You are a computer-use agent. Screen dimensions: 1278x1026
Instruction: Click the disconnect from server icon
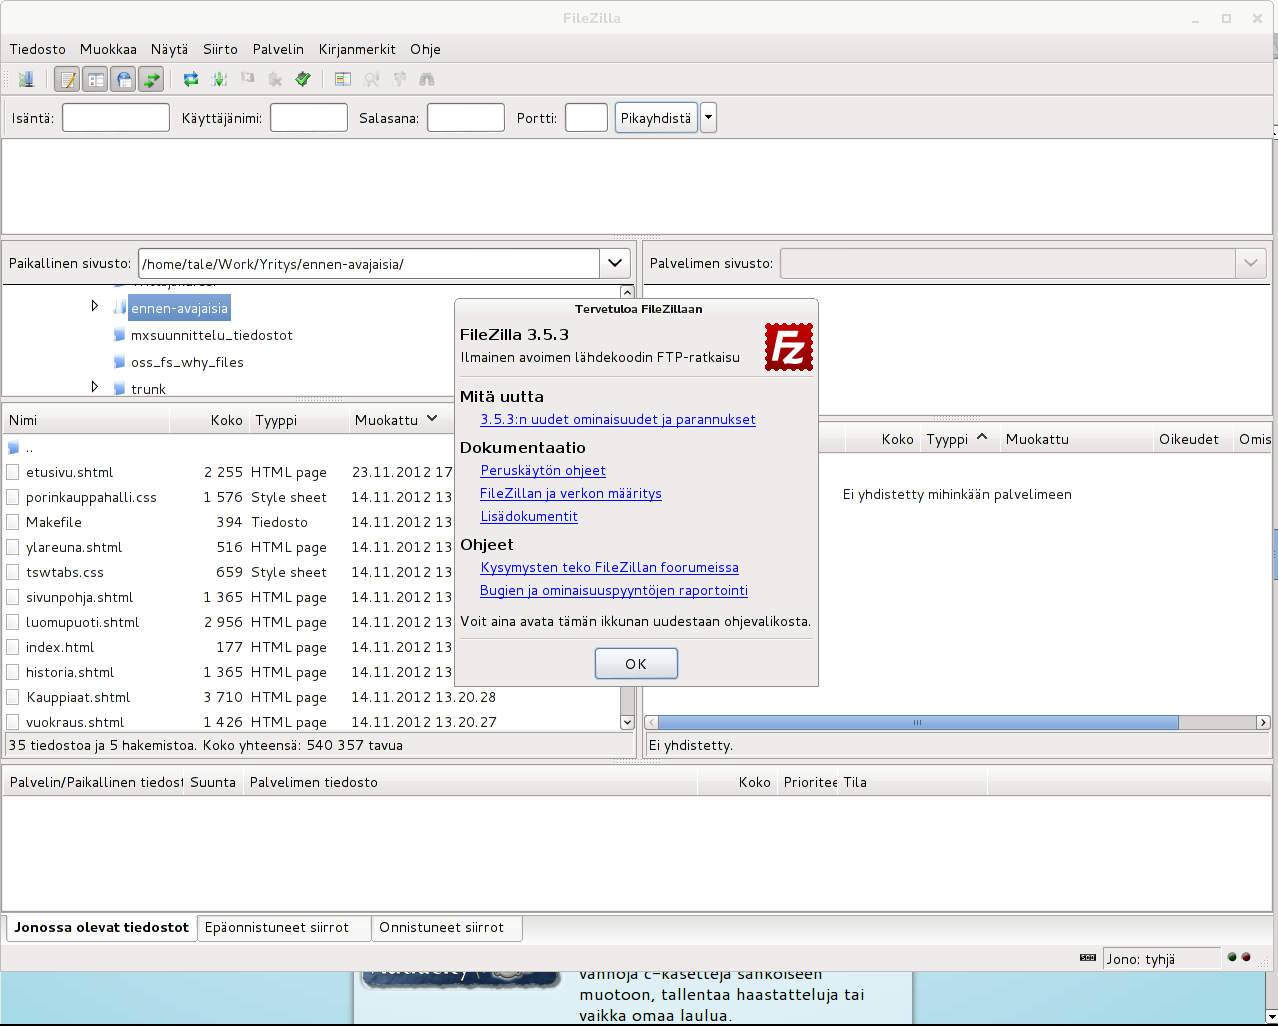tap(275, 79)
